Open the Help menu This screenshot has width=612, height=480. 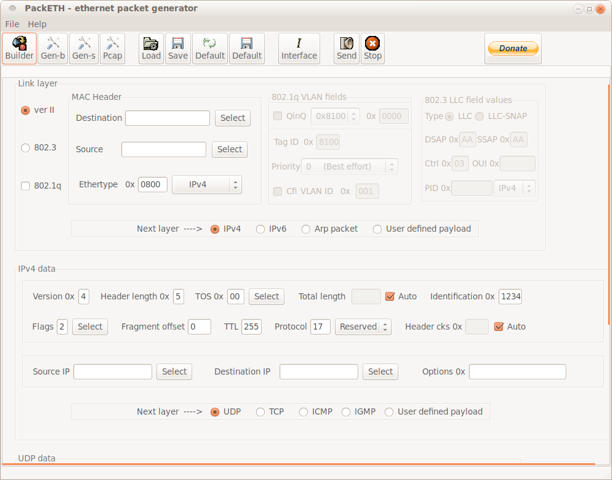point(37,24)
